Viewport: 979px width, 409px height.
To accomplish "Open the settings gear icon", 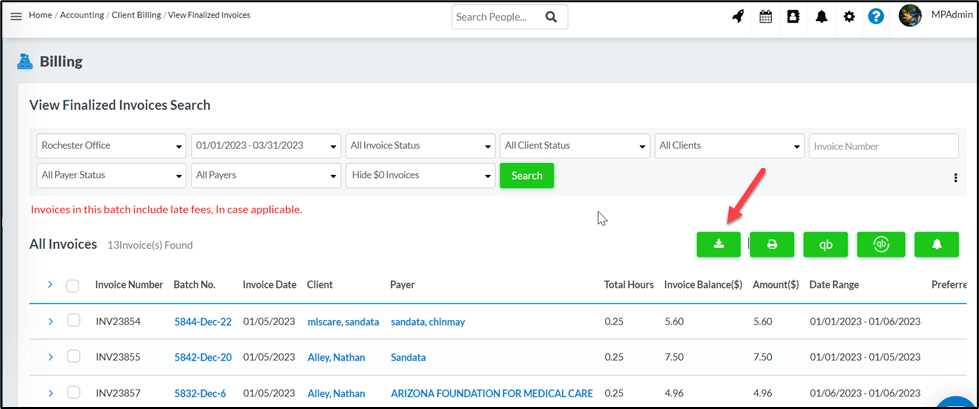I will [x=849, y=17].
